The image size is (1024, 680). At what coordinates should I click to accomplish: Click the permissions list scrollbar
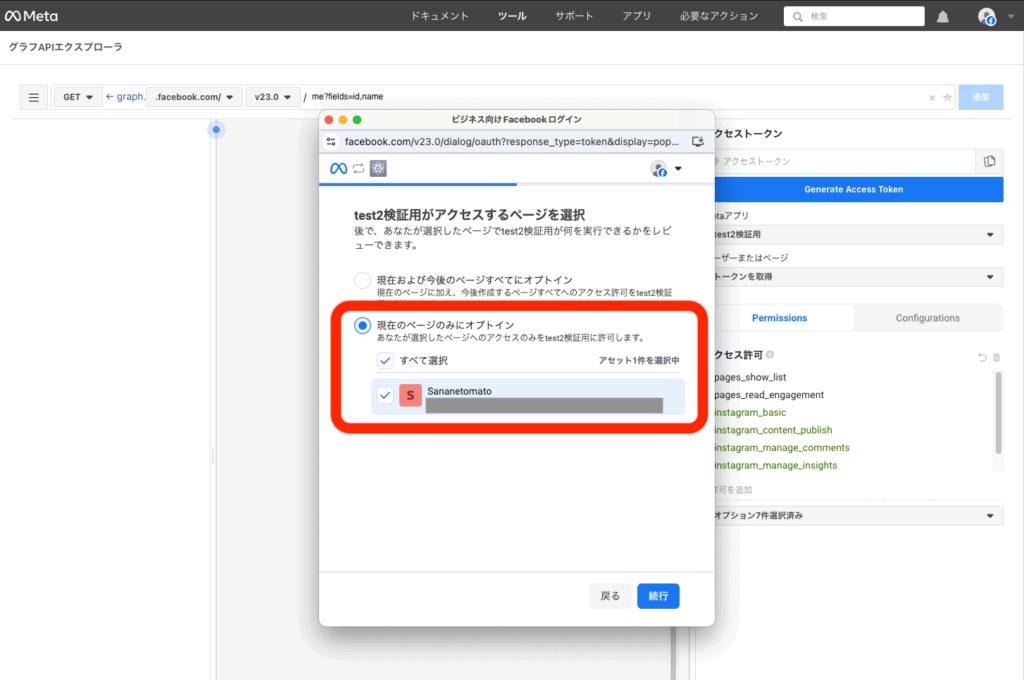[998, 413]
